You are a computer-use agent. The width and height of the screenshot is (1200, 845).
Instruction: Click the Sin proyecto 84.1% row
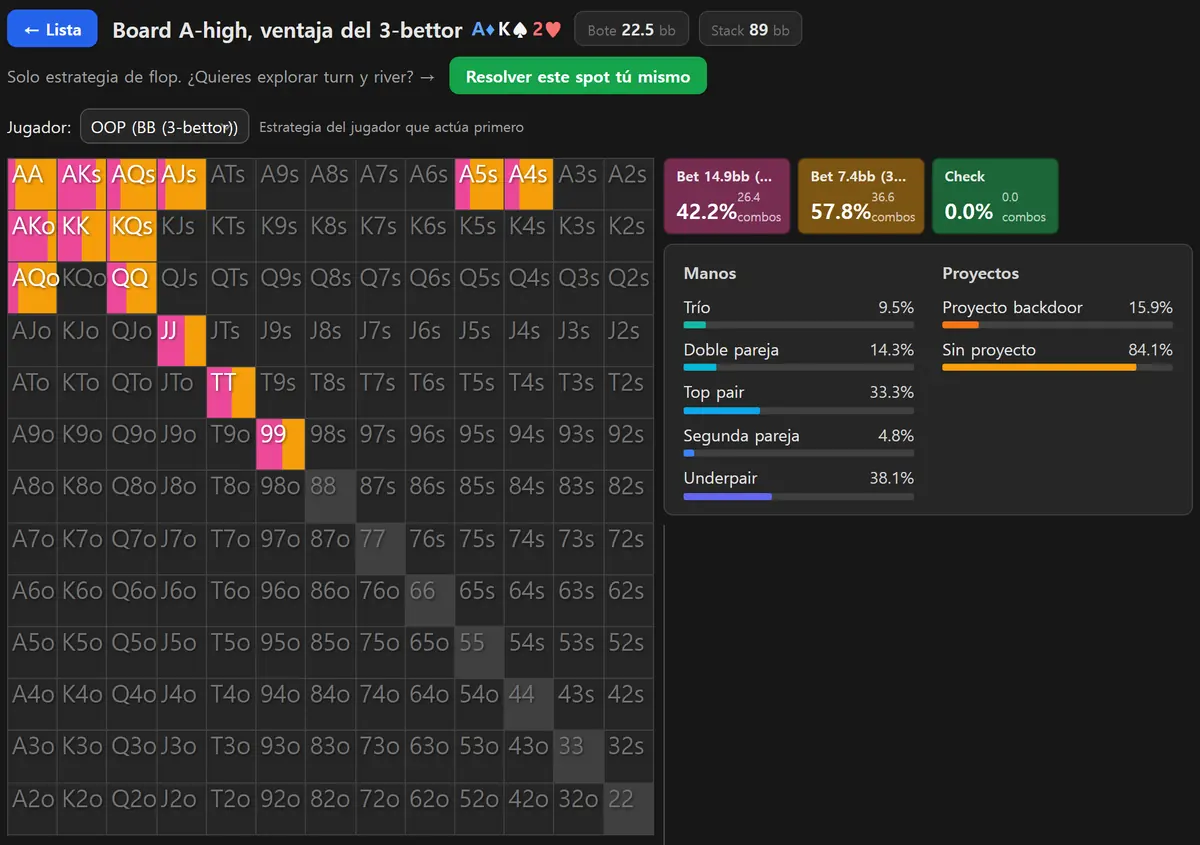pos(1058,356)
